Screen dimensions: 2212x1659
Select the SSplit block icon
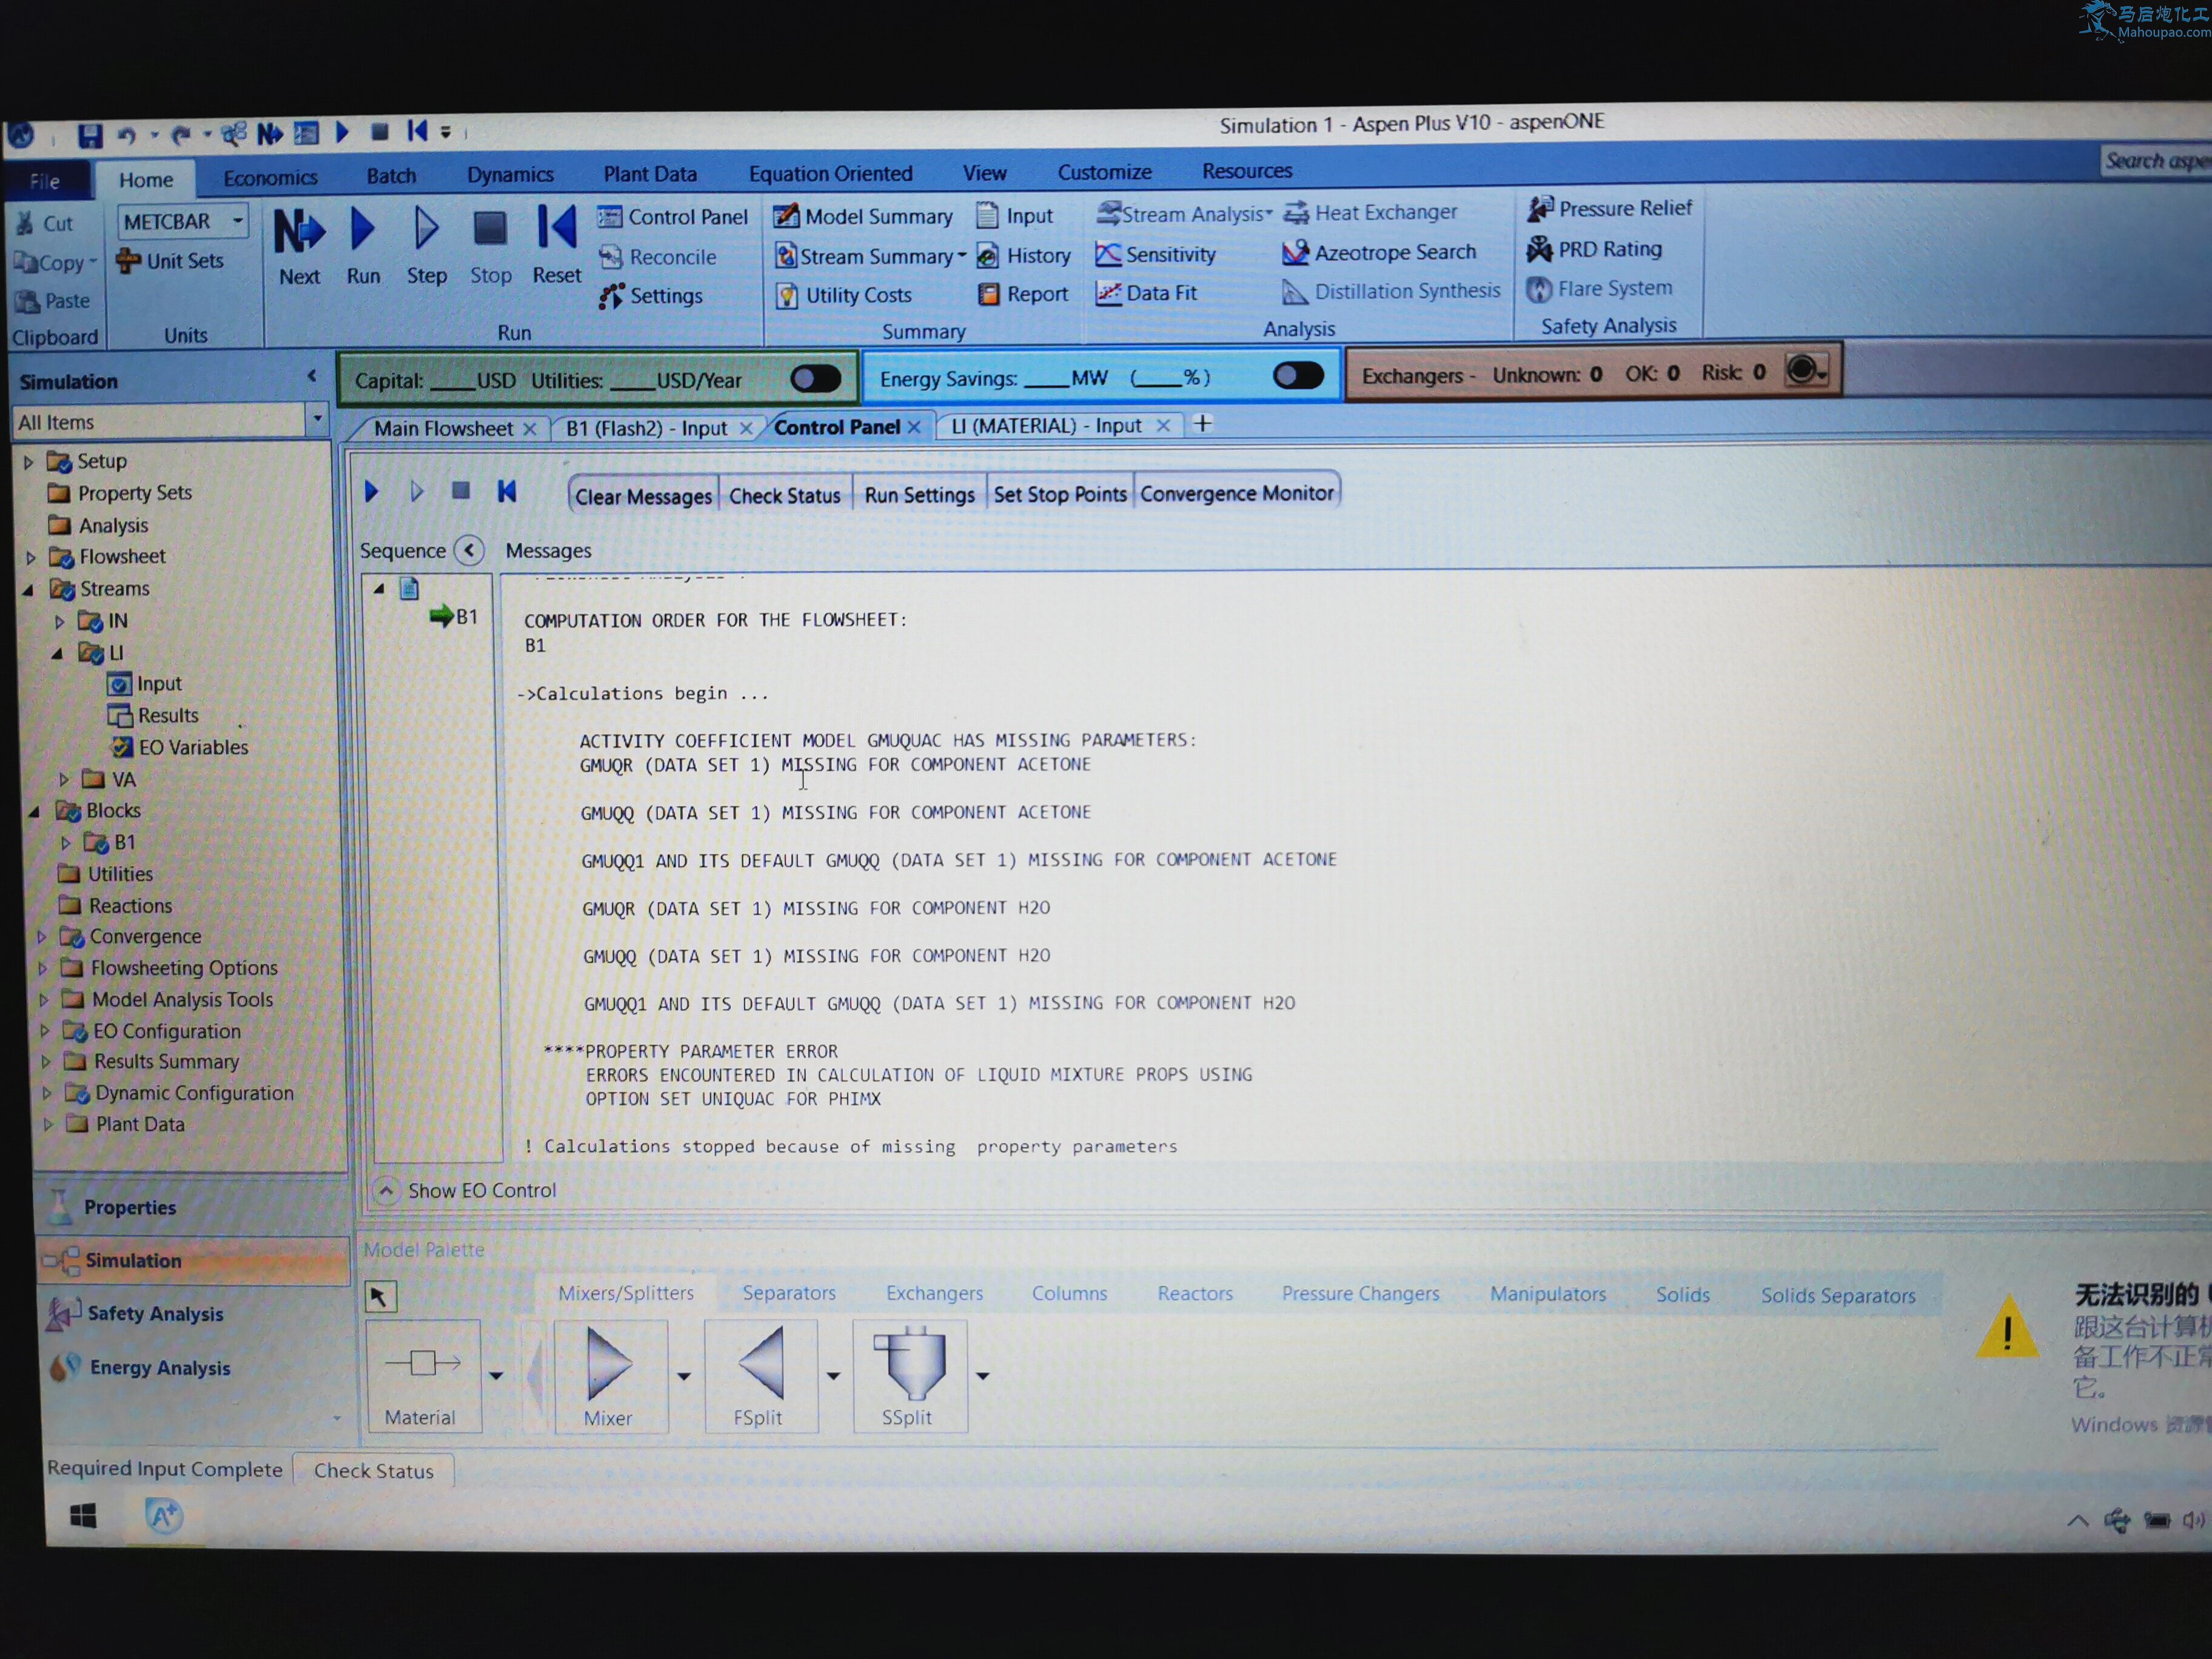[909, 1365]
